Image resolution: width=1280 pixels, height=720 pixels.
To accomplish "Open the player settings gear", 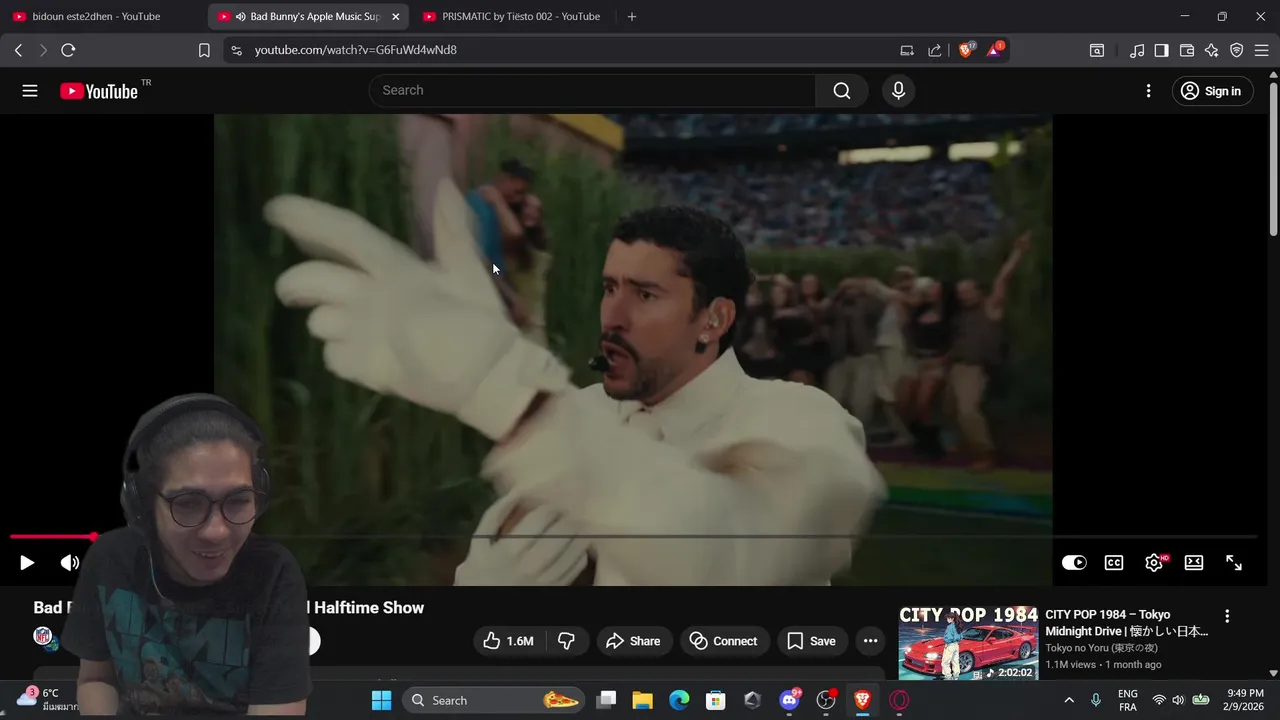I will click(1154, 563).
